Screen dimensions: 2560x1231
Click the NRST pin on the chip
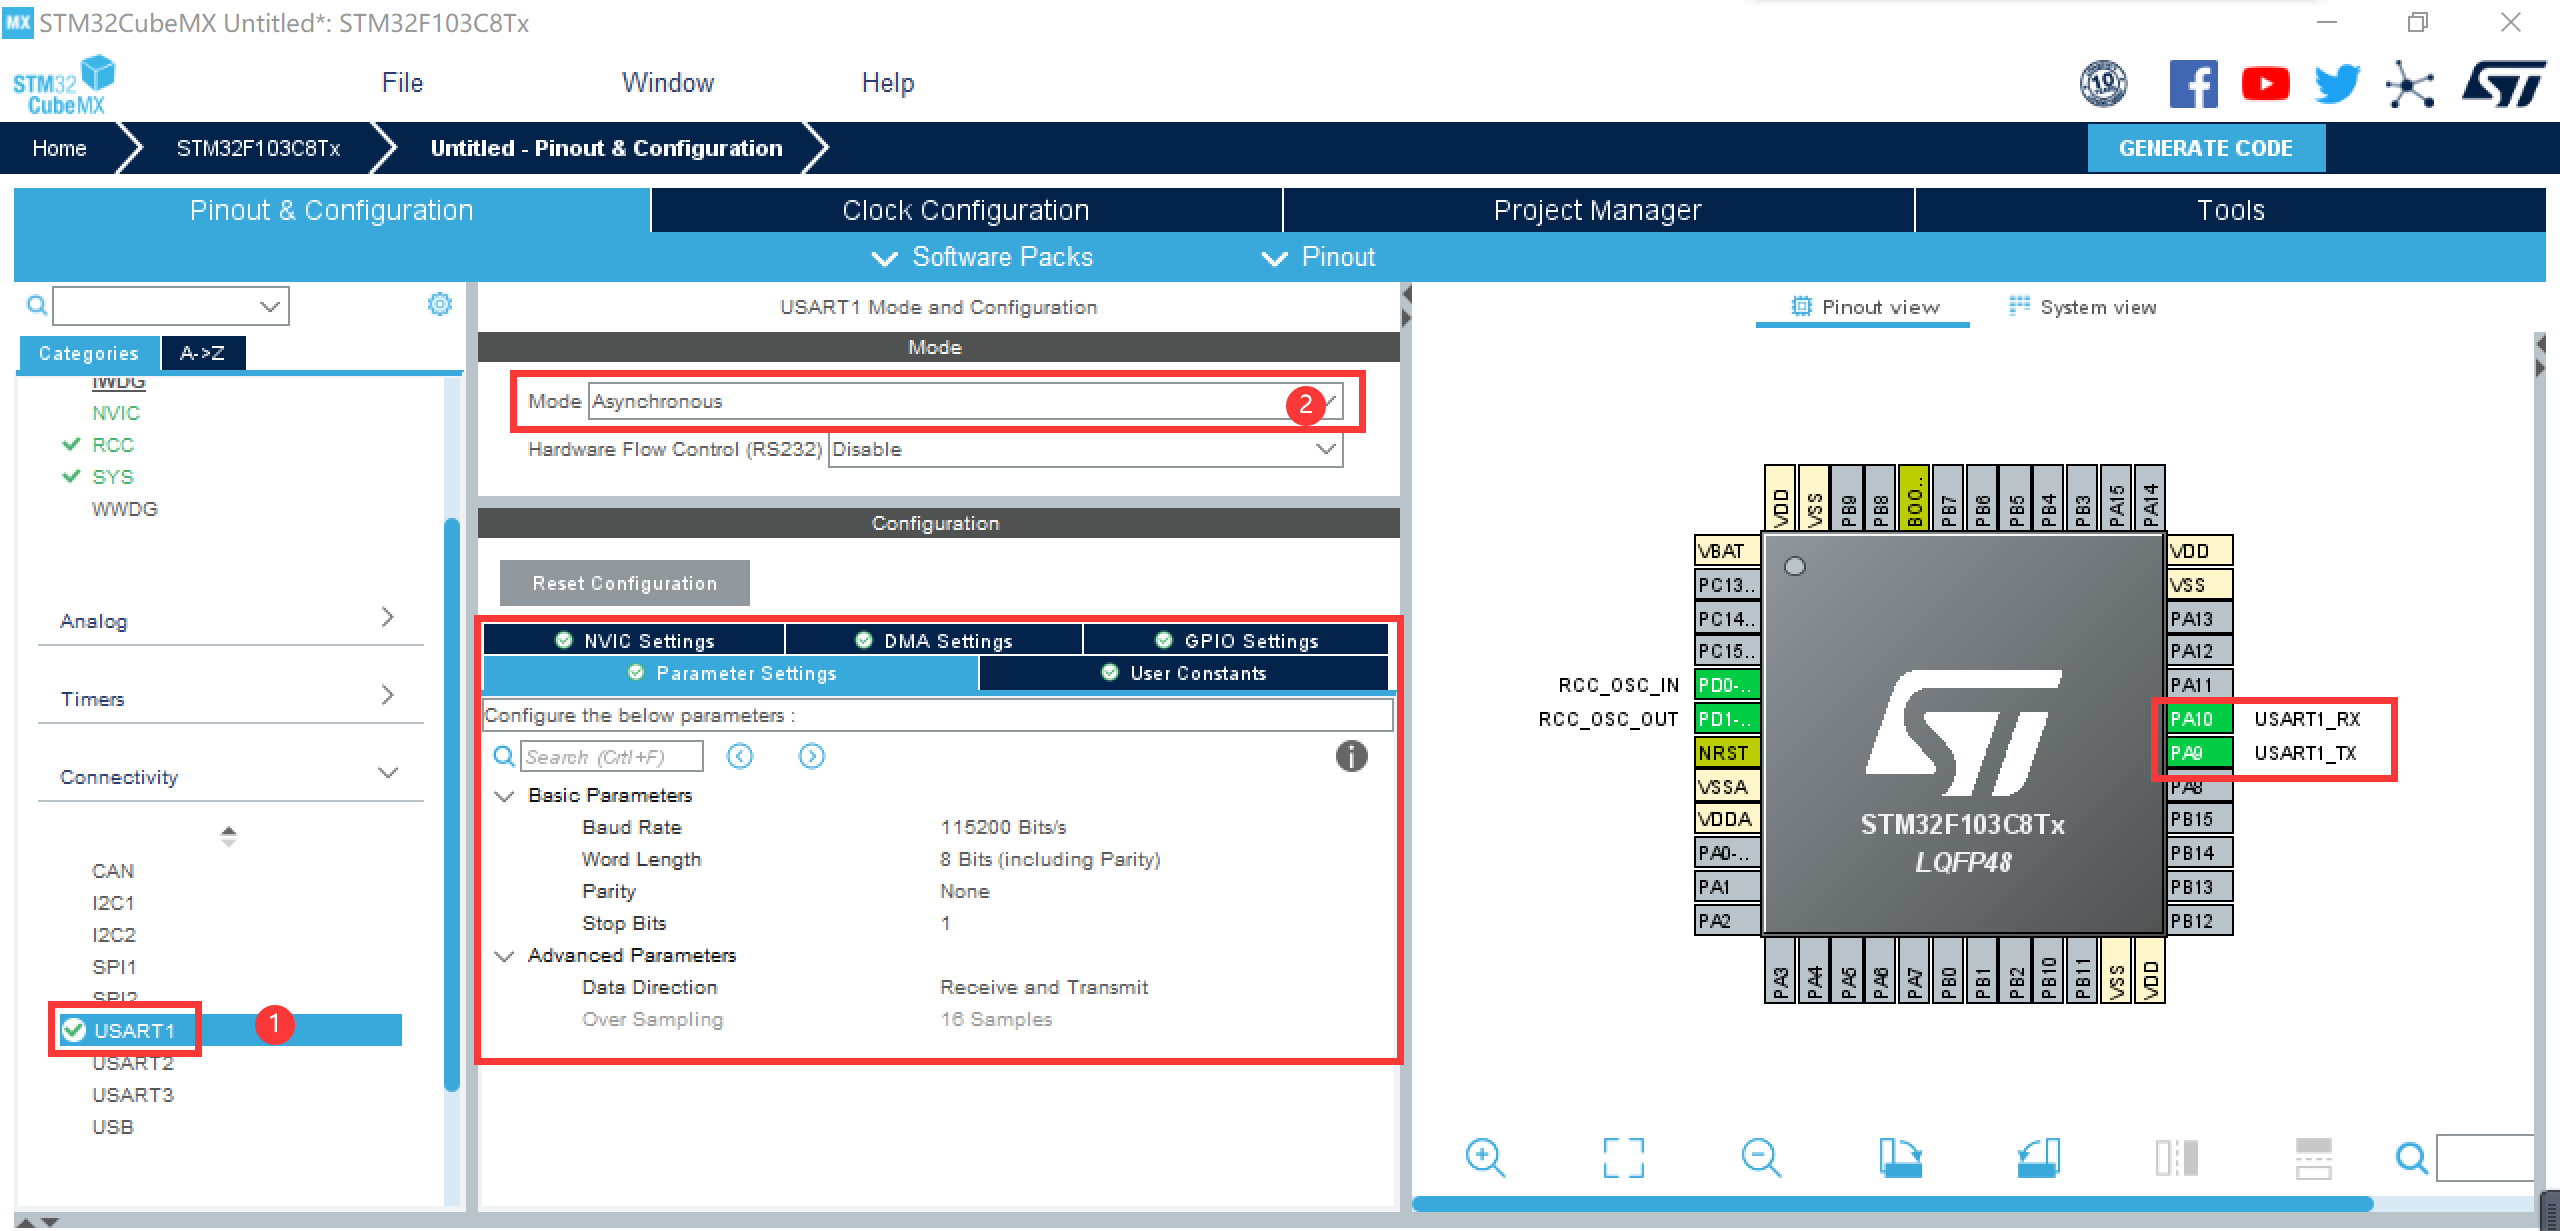point(1728,752)
